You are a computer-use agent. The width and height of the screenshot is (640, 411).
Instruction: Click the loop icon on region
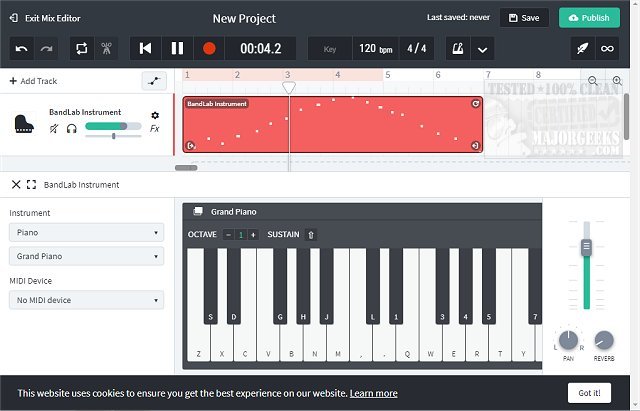pyautogui.click(x=476, y=104)
